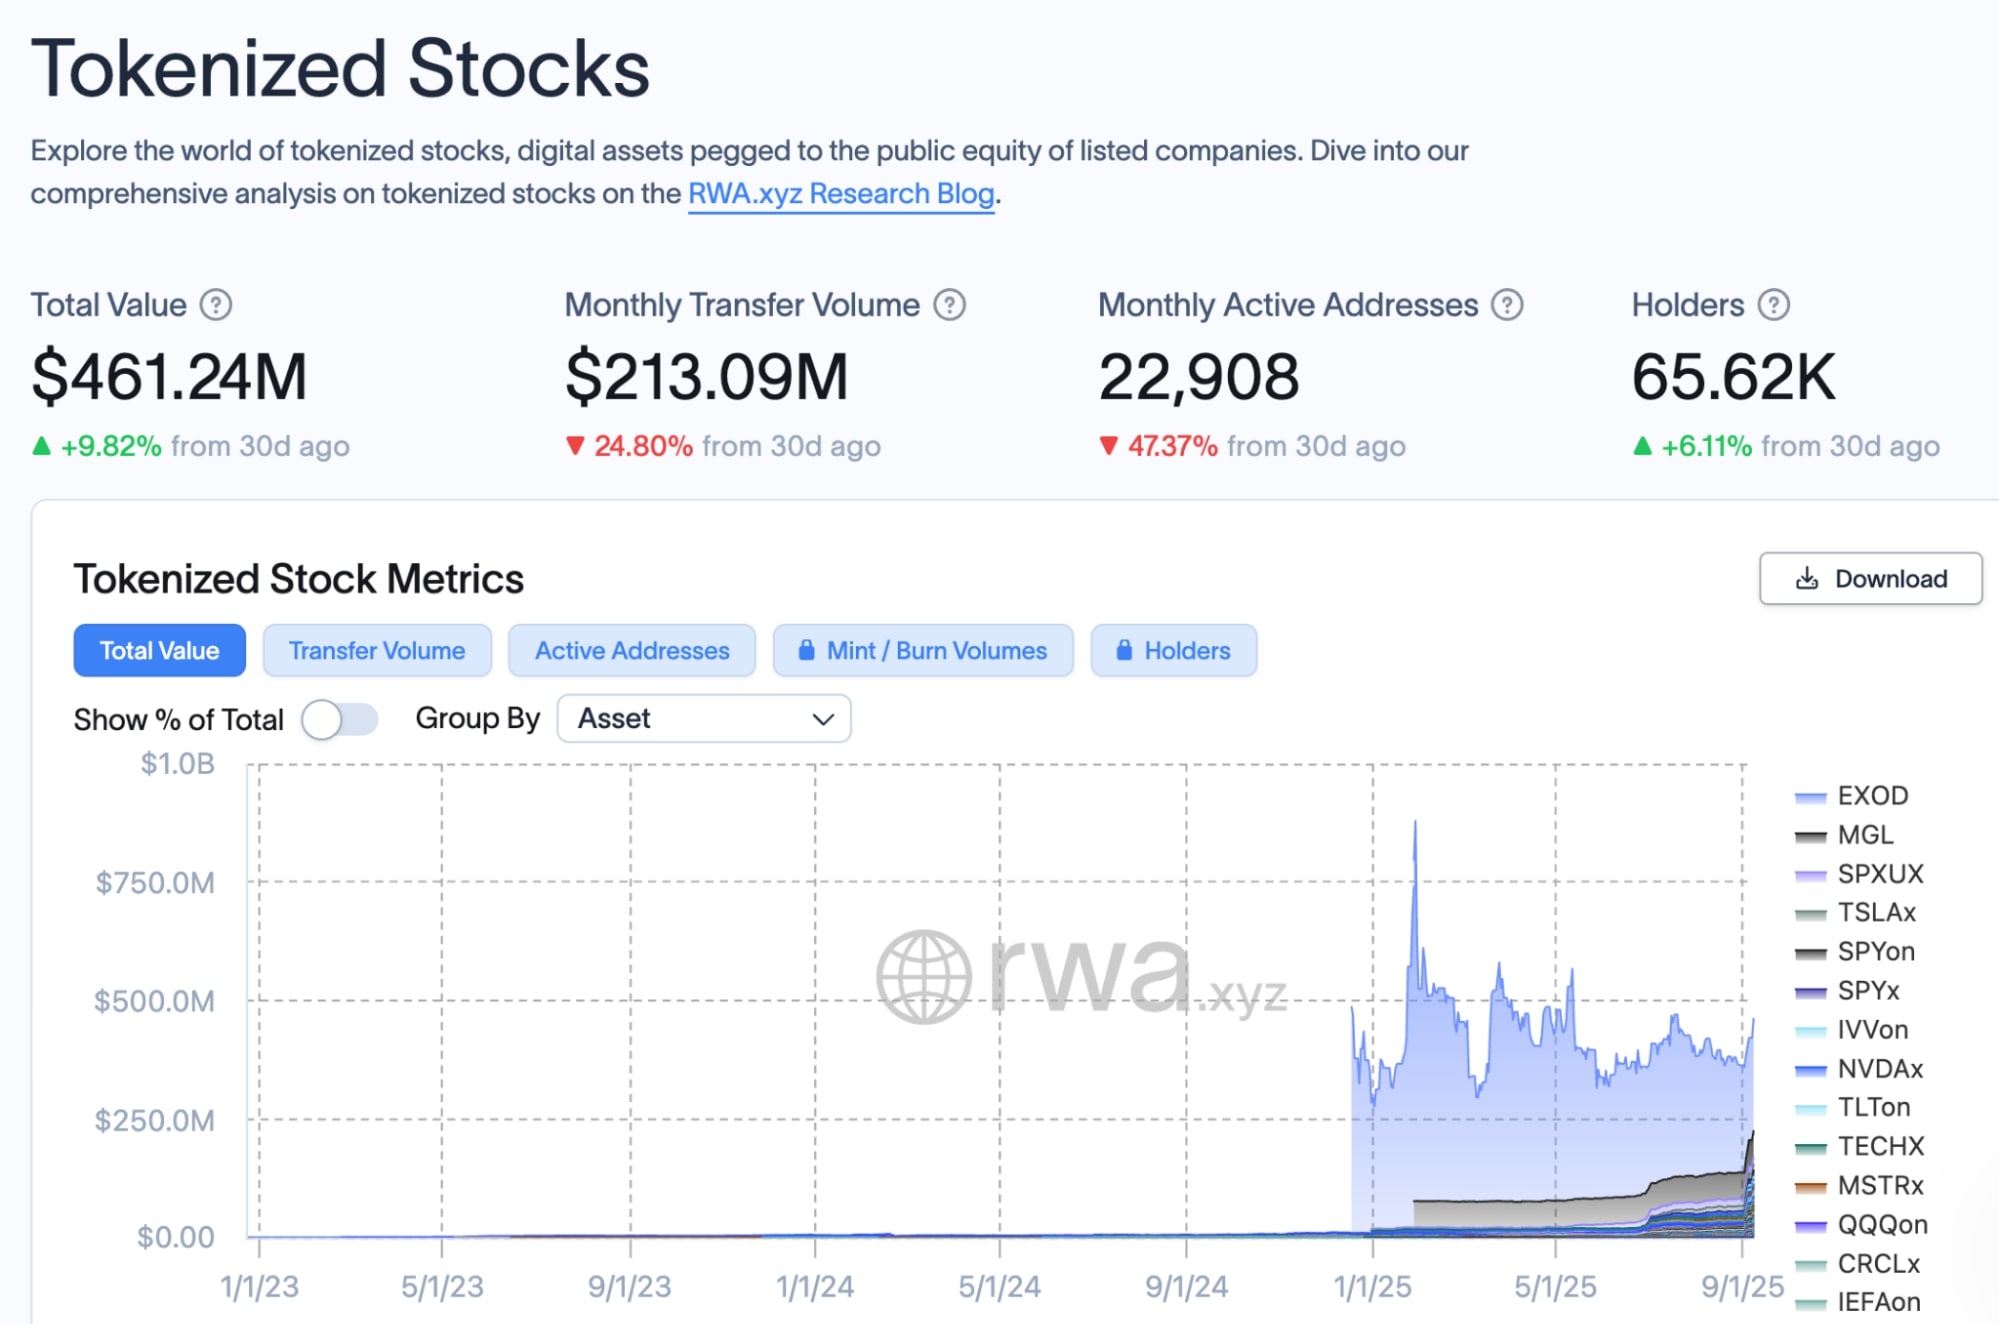
Task: Toggle EXOD series in chart legend
Action: point(1872,796)
